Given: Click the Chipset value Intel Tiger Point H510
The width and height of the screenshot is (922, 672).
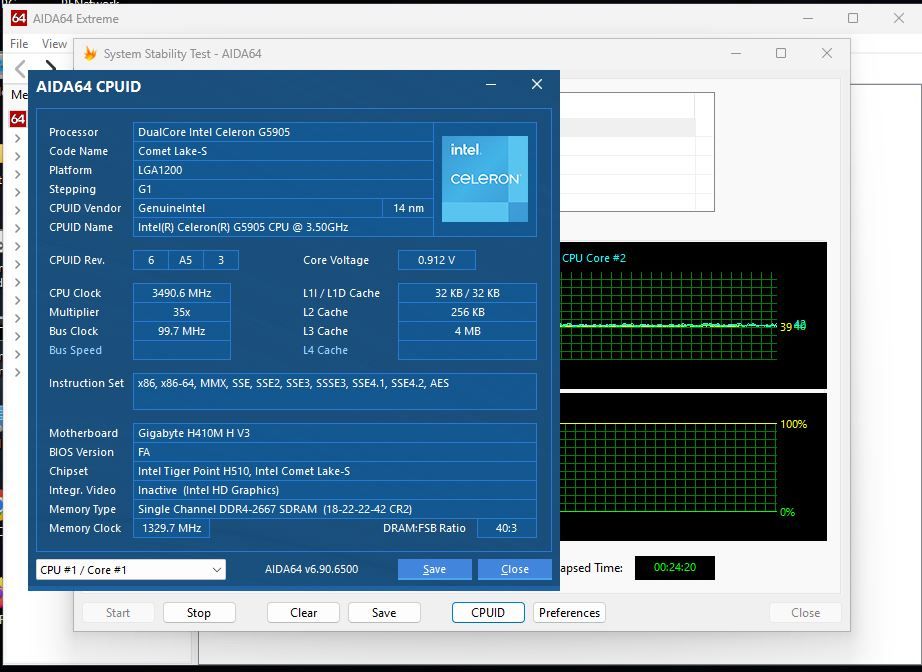Looking at the screenshot, I should coord(335,471).
